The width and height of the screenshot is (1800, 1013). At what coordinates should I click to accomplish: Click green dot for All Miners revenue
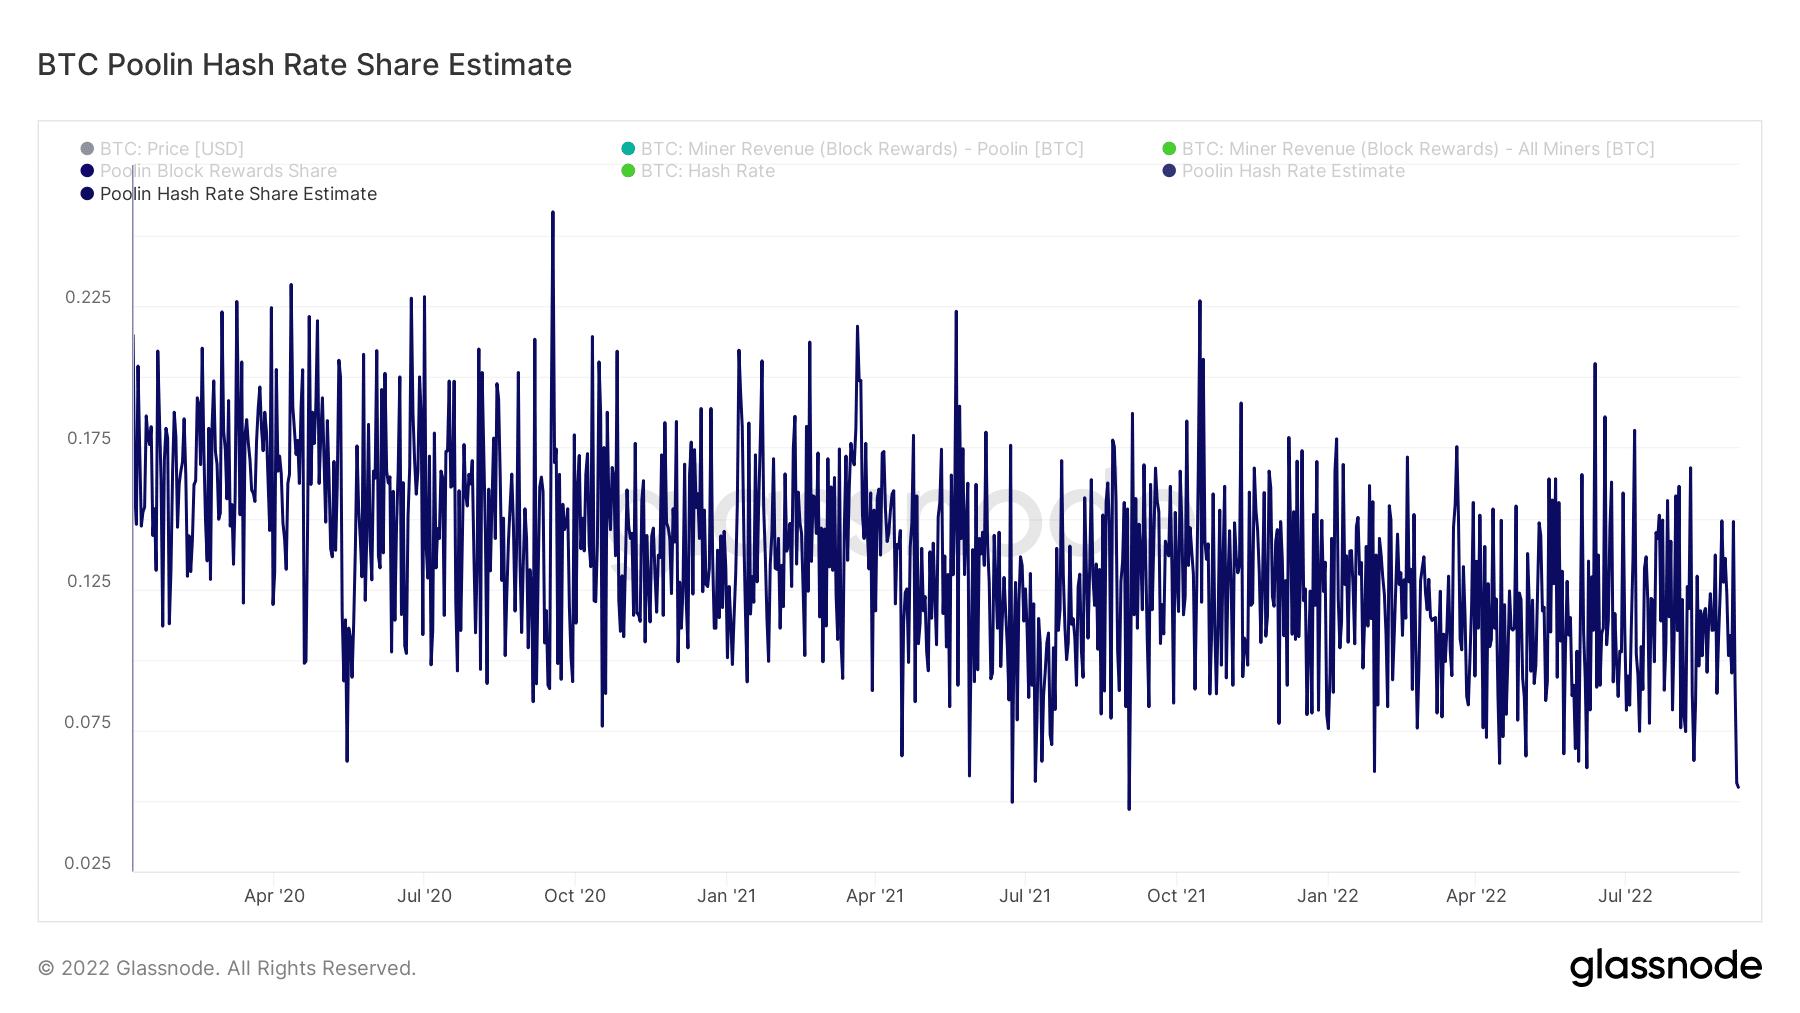pos(1169,149)
